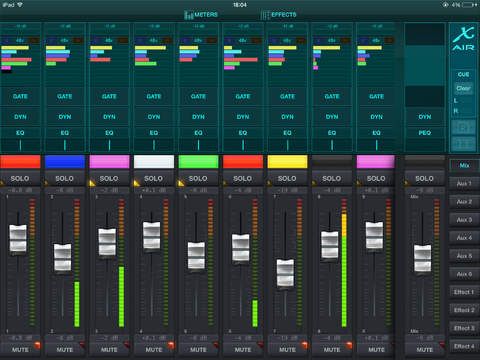This screenshot has width=480, height=360.
Task: Select channel 4 white color strip
Action: (154, 162)
